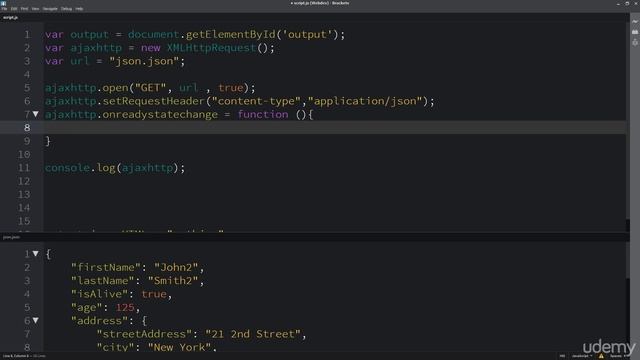Select the json.json pane header
640x360 pixels.
pyautogui.click(x=11, y=237)
